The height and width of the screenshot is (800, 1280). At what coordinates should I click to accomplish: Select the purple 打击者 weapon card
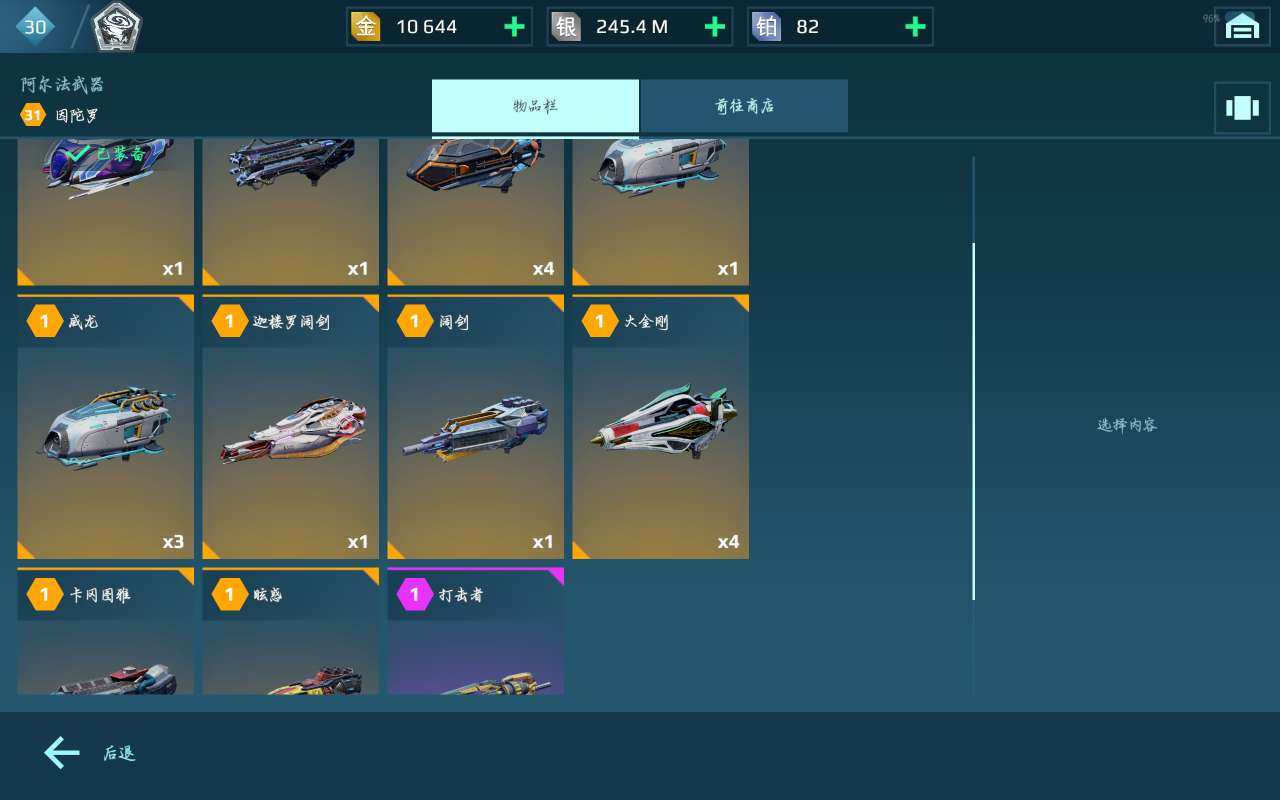pos(475,631)
